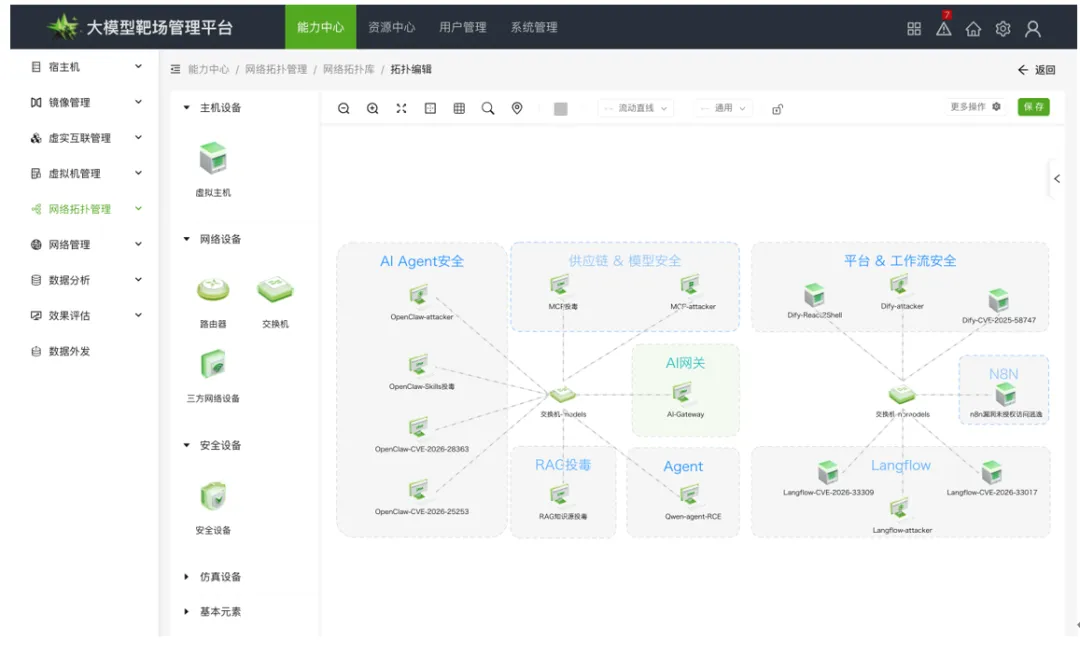Select OpenClaw-Skills投毒 node on canvas
Screen dimensions: 1080x655
coord(418,364)
